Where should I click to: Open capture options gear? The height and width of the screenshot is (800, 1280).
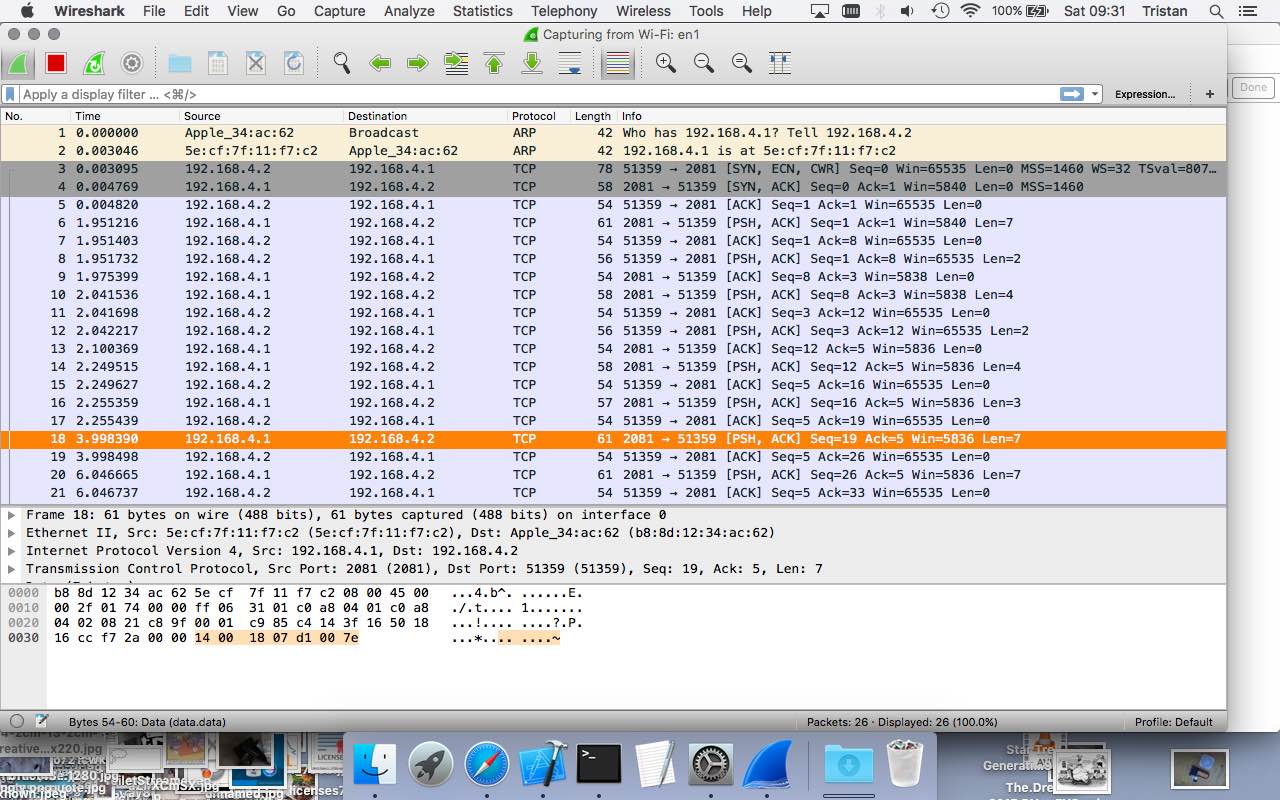[x=132, y=64]
